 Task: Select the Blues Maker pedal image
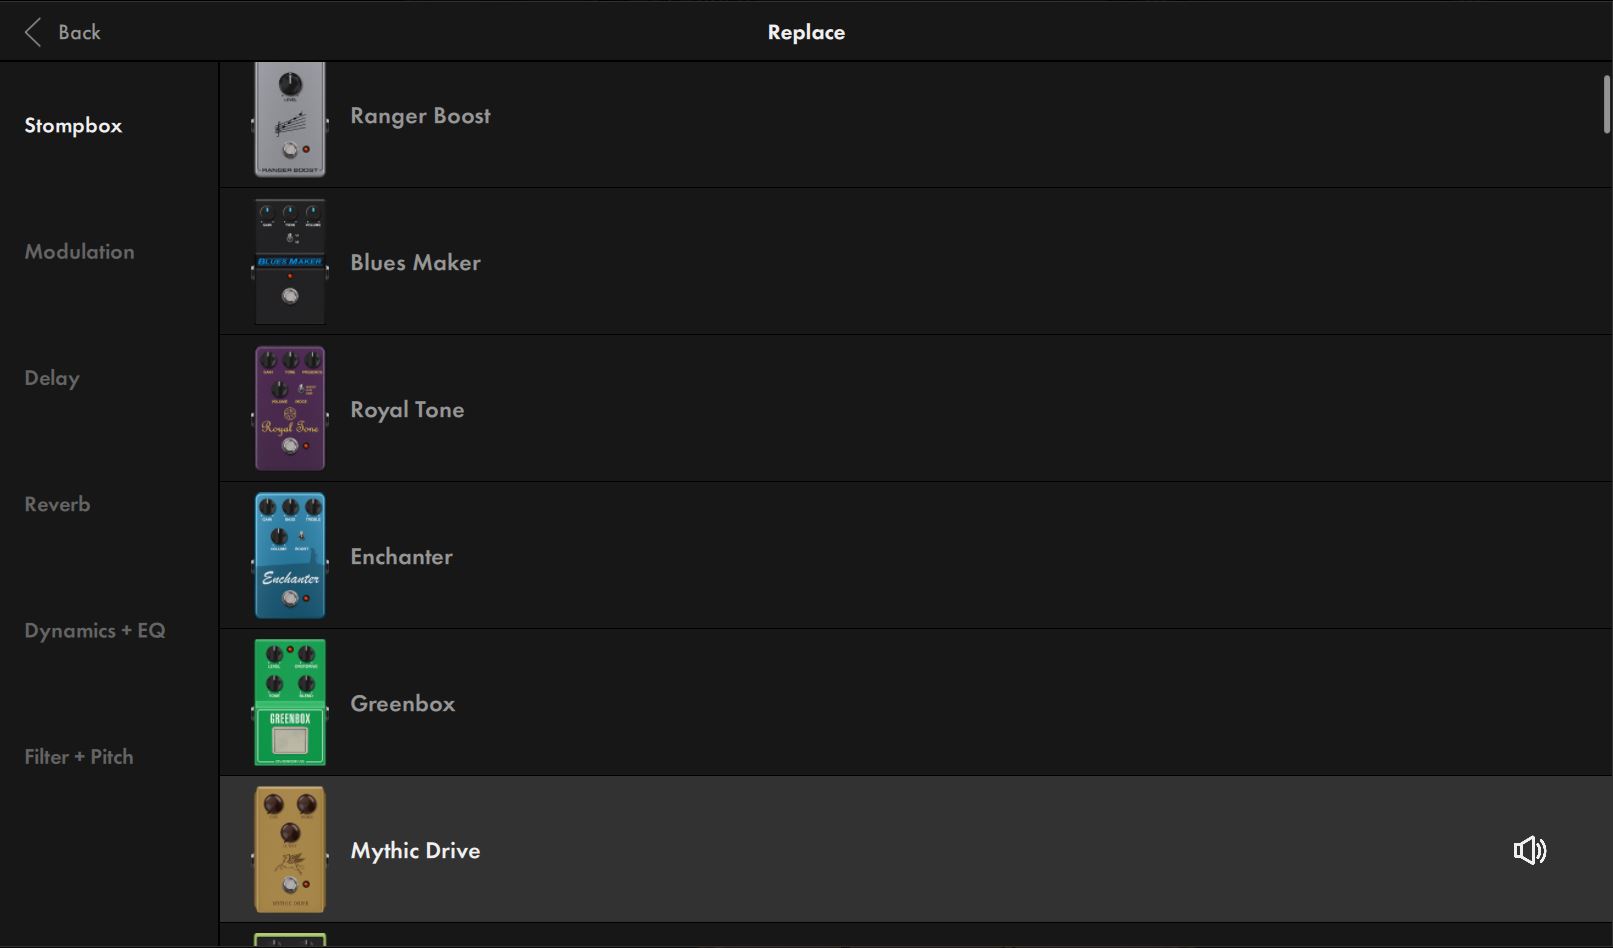pos(290,262)
